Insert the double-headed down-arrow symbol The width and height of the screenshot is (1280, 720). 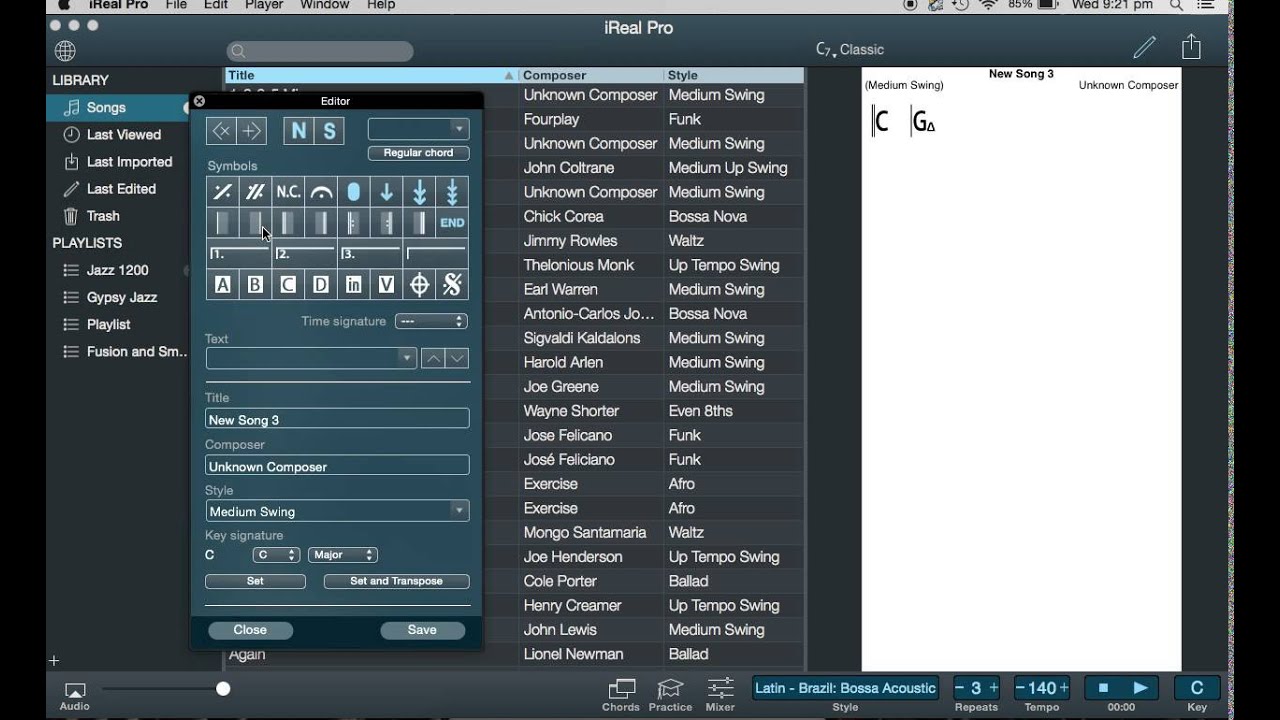420,192
